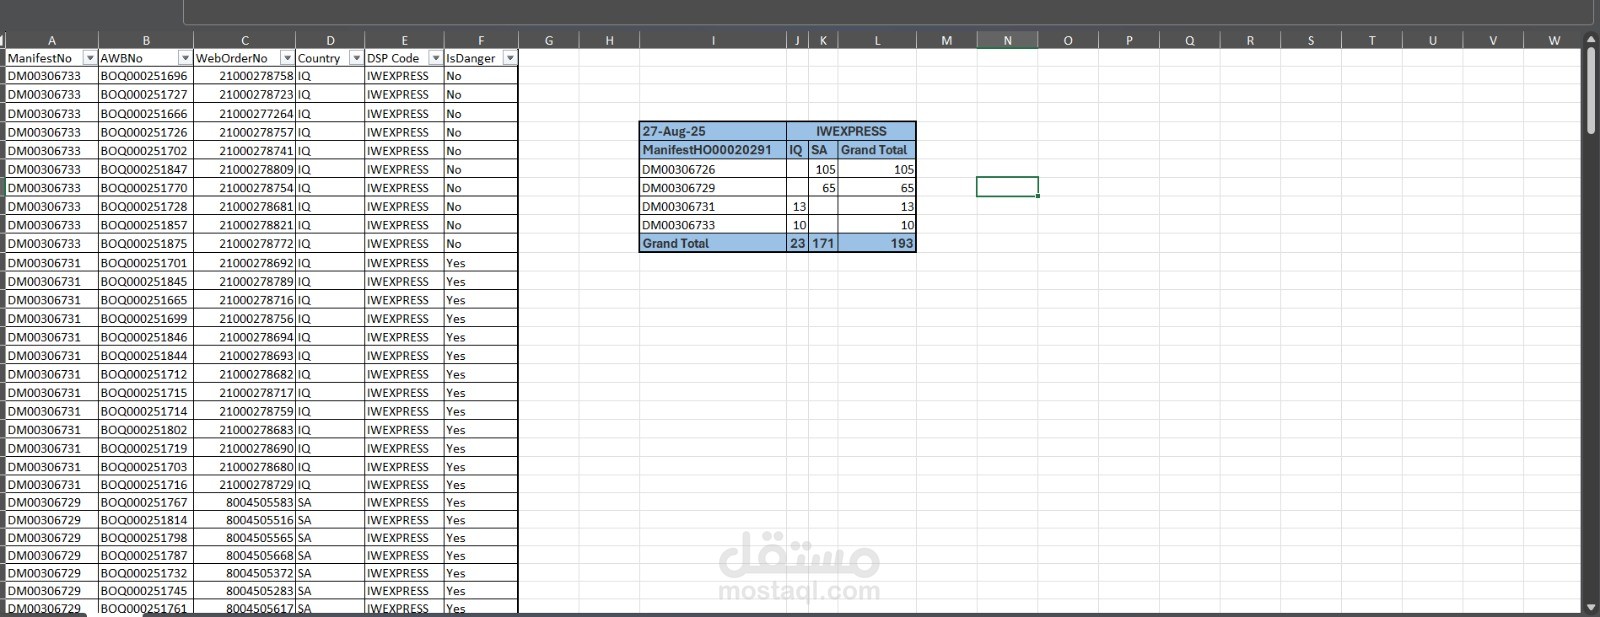Select pivot IQ total value 23
Viewport: 1600px width, 617px height.
coord(797,243)
